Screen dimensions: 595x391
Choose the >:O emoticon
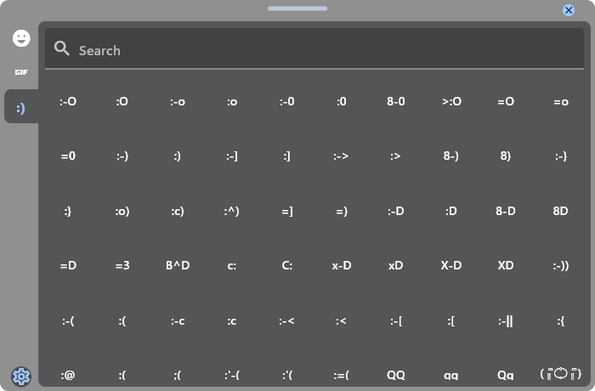click(x=451, y=102)
